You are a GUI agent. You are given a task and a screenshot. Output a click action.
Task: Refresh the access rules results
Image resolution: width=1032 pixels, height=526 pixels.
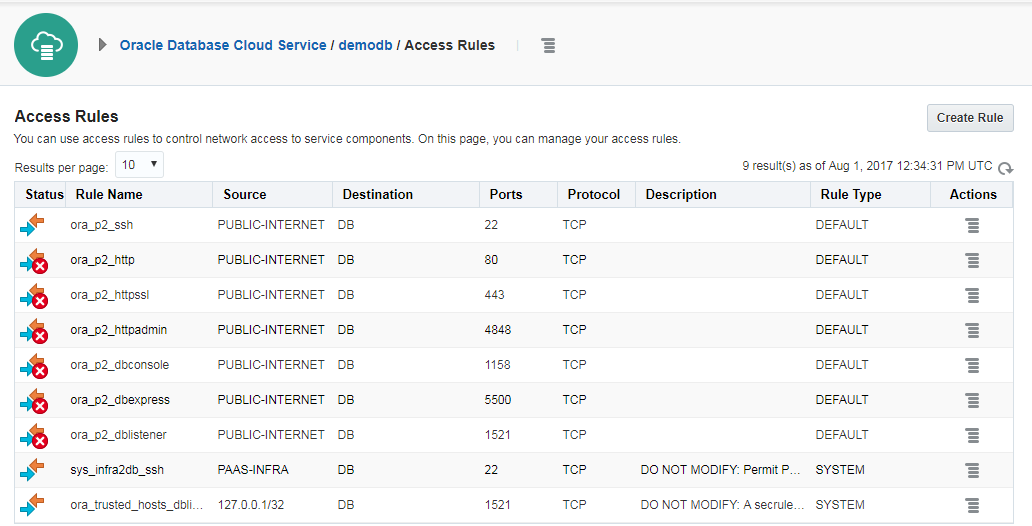click(1005, 168)
